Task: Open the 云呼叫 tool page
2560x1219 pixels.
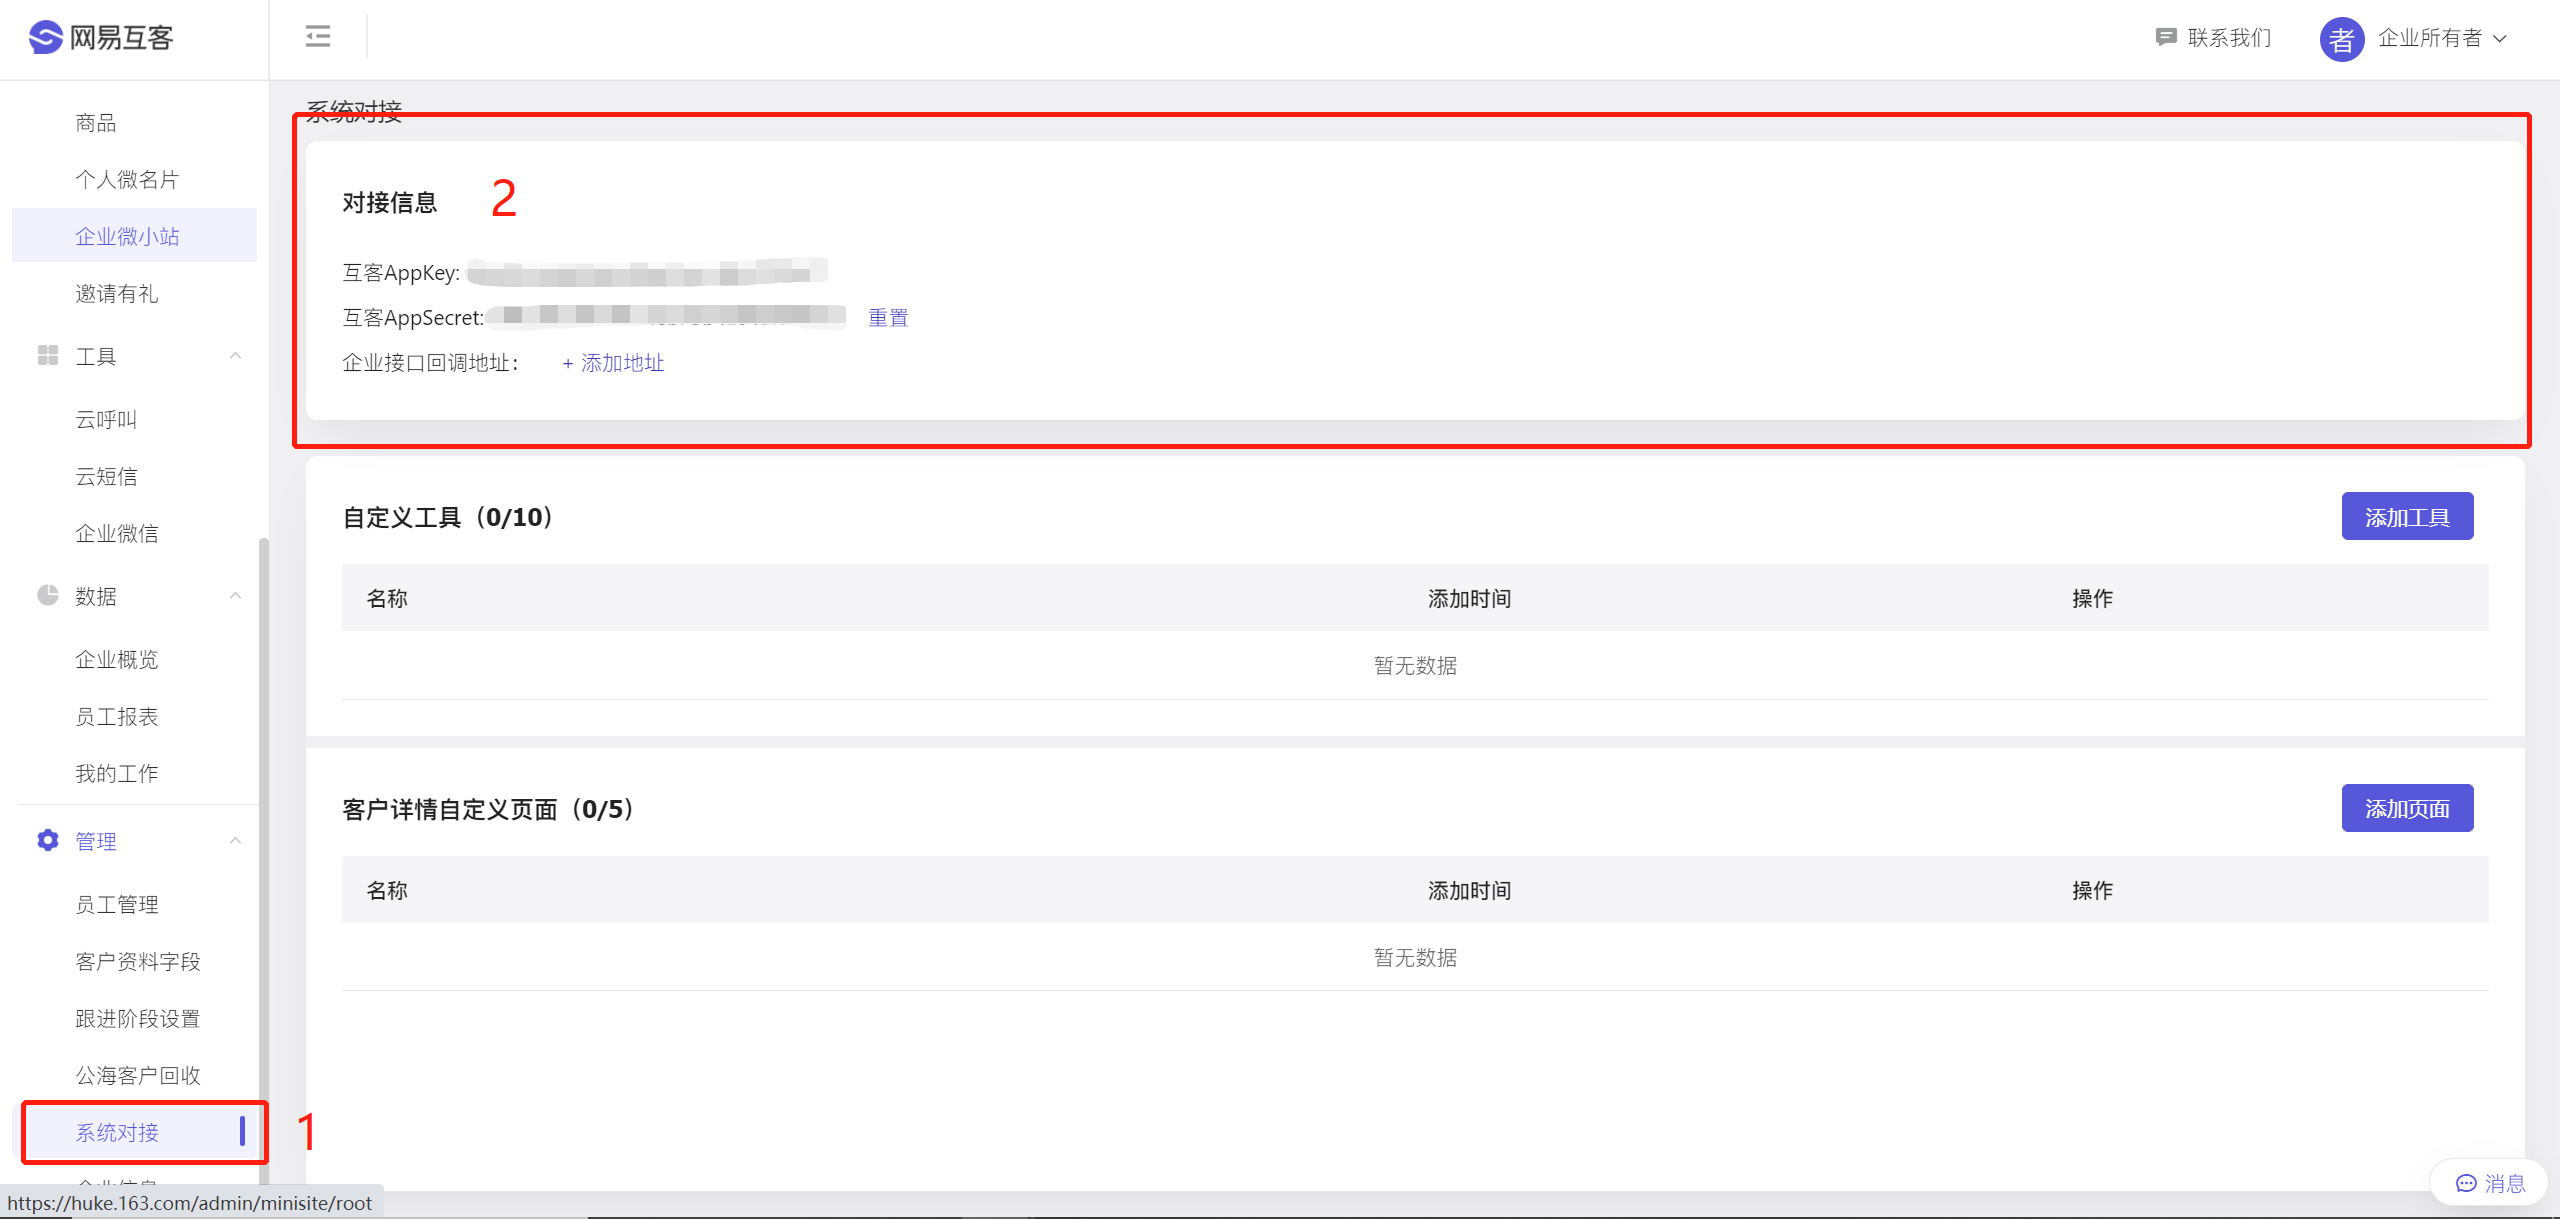Action: 106,420
